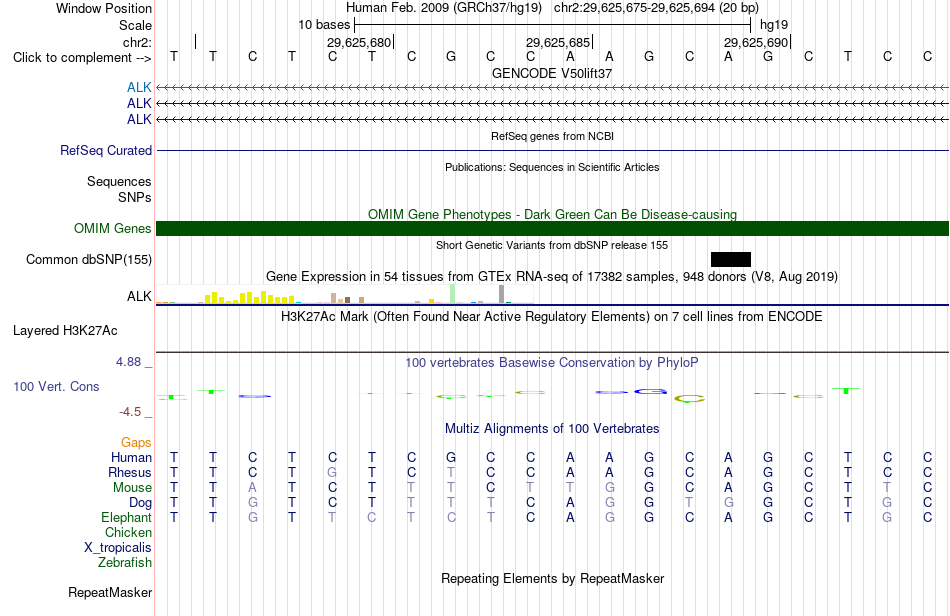Click the greyed A in the Mouse row
This screenshot has width=950, height=616.
[253, 488]
